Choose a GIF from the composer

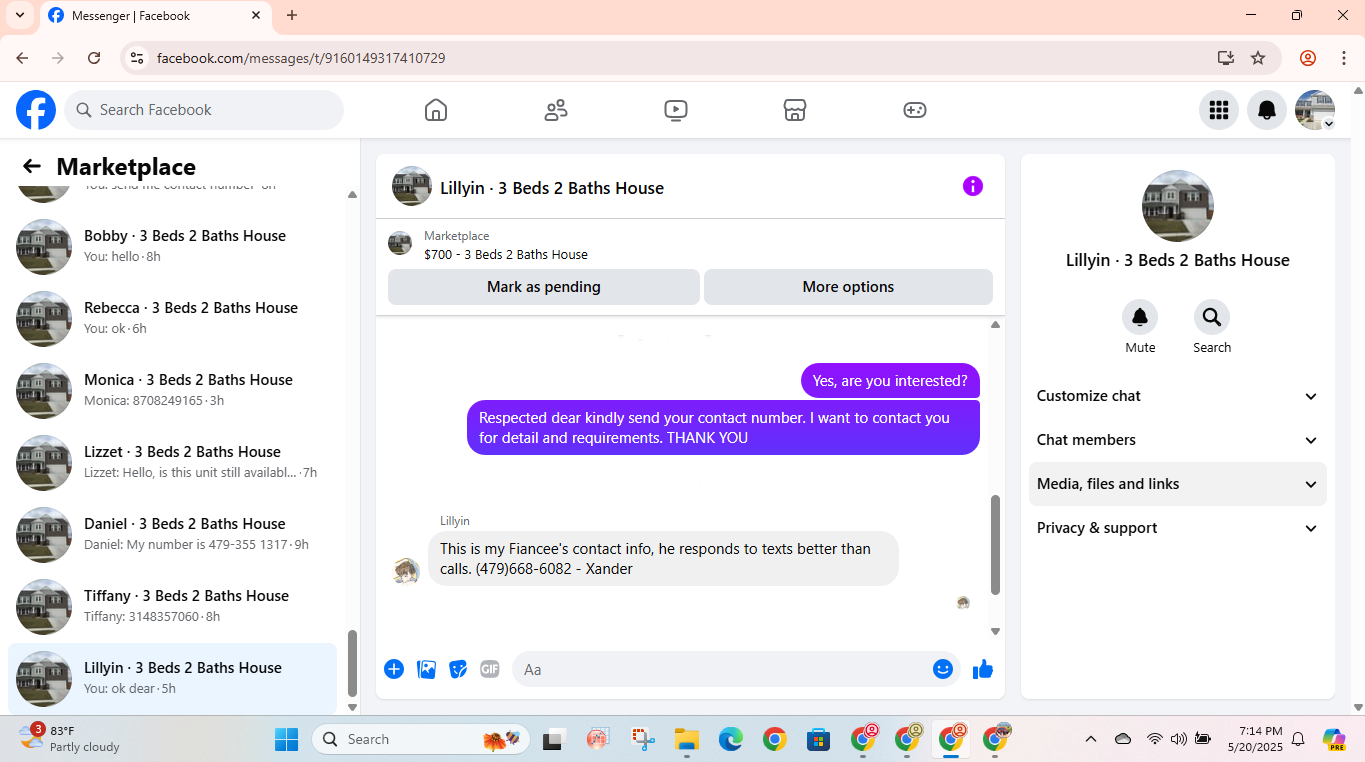[x=489, y=669]
